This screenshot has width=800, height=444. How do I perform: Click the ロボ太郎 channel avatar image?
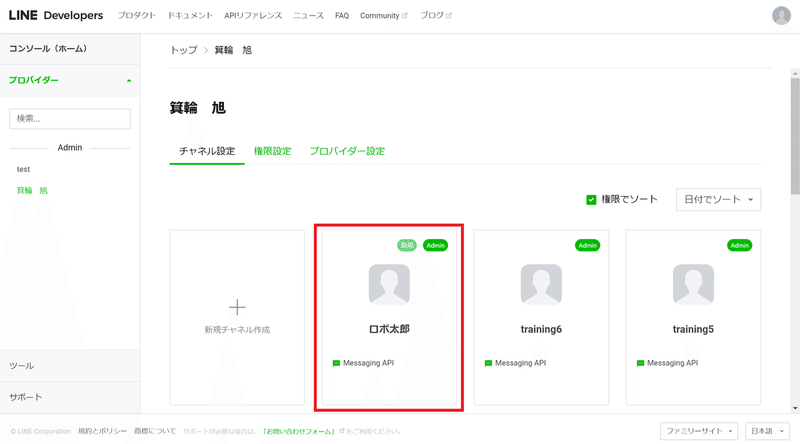[x=389, y=284]
